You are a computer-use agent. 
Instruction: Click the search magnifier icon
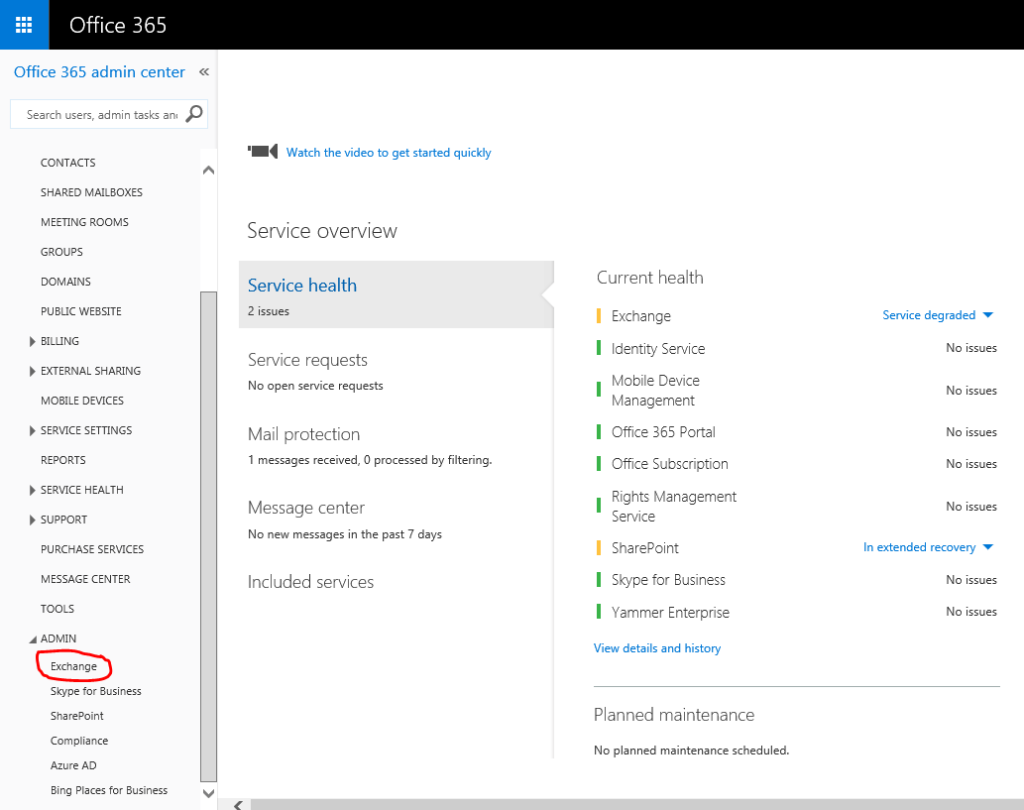194,114
